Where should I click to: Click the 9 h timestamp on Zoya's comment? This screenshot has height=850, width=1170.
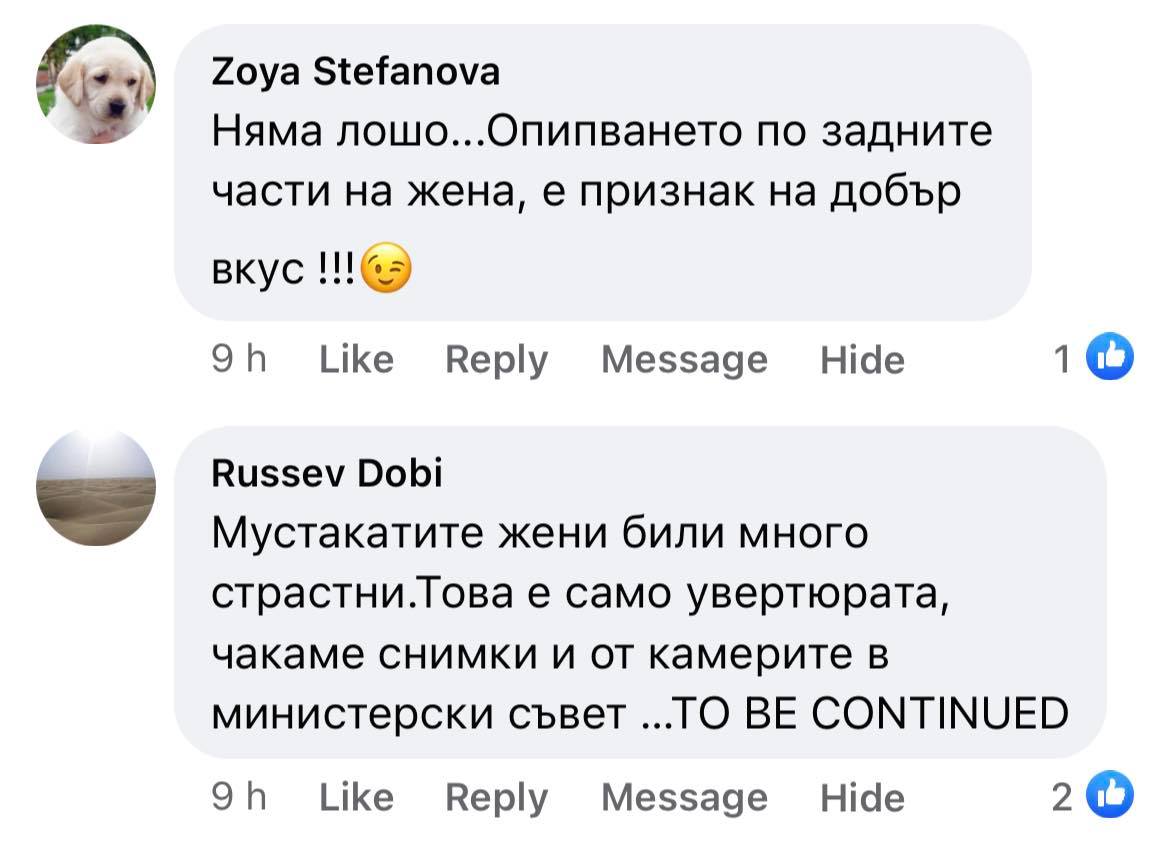point(241,359)
